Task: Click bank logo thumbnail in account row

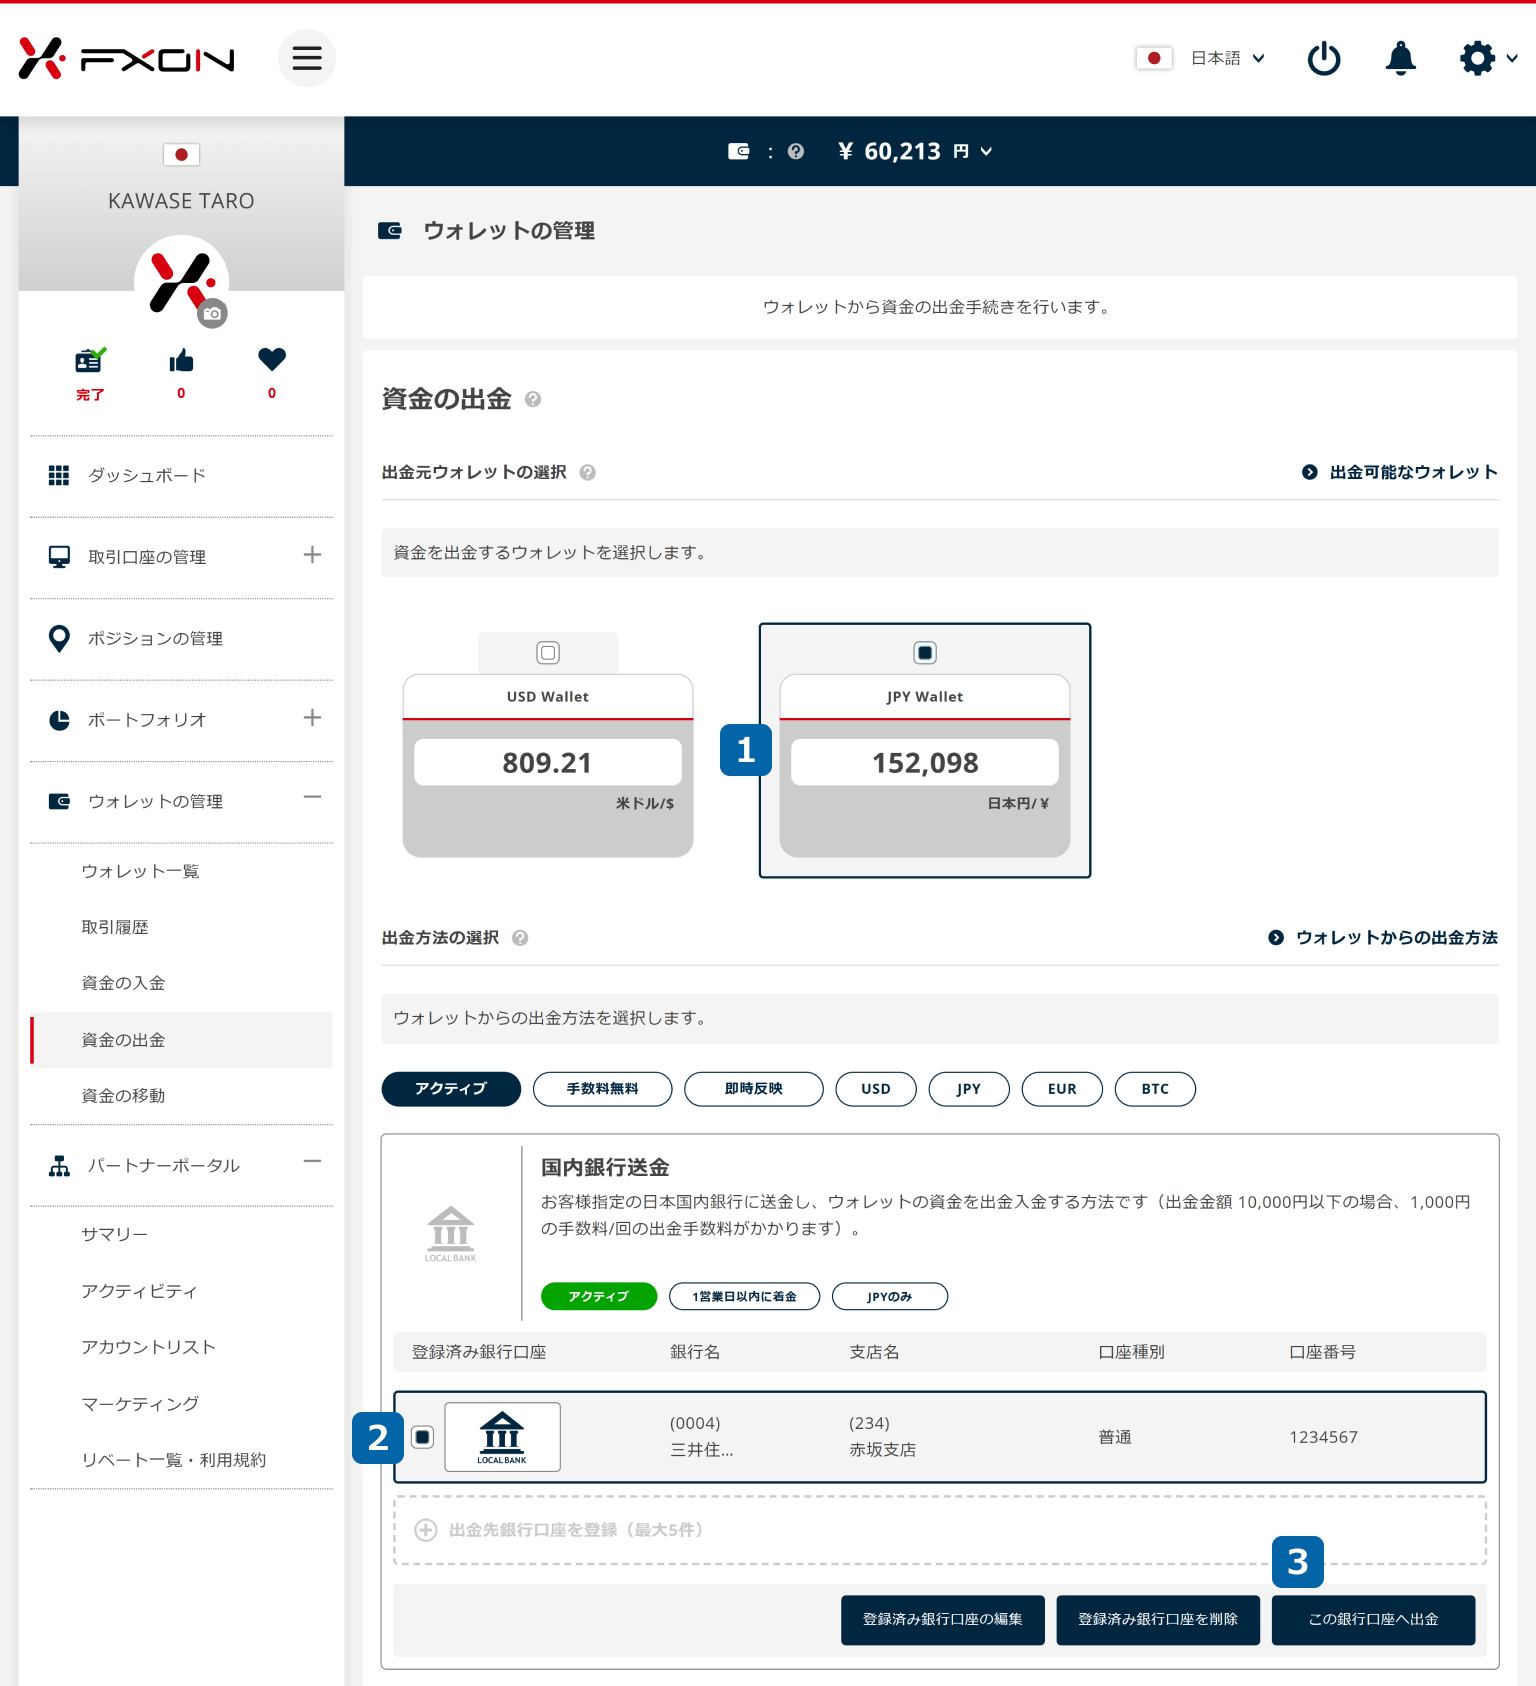Action: pyautogui.click(x=502, y=1437)
